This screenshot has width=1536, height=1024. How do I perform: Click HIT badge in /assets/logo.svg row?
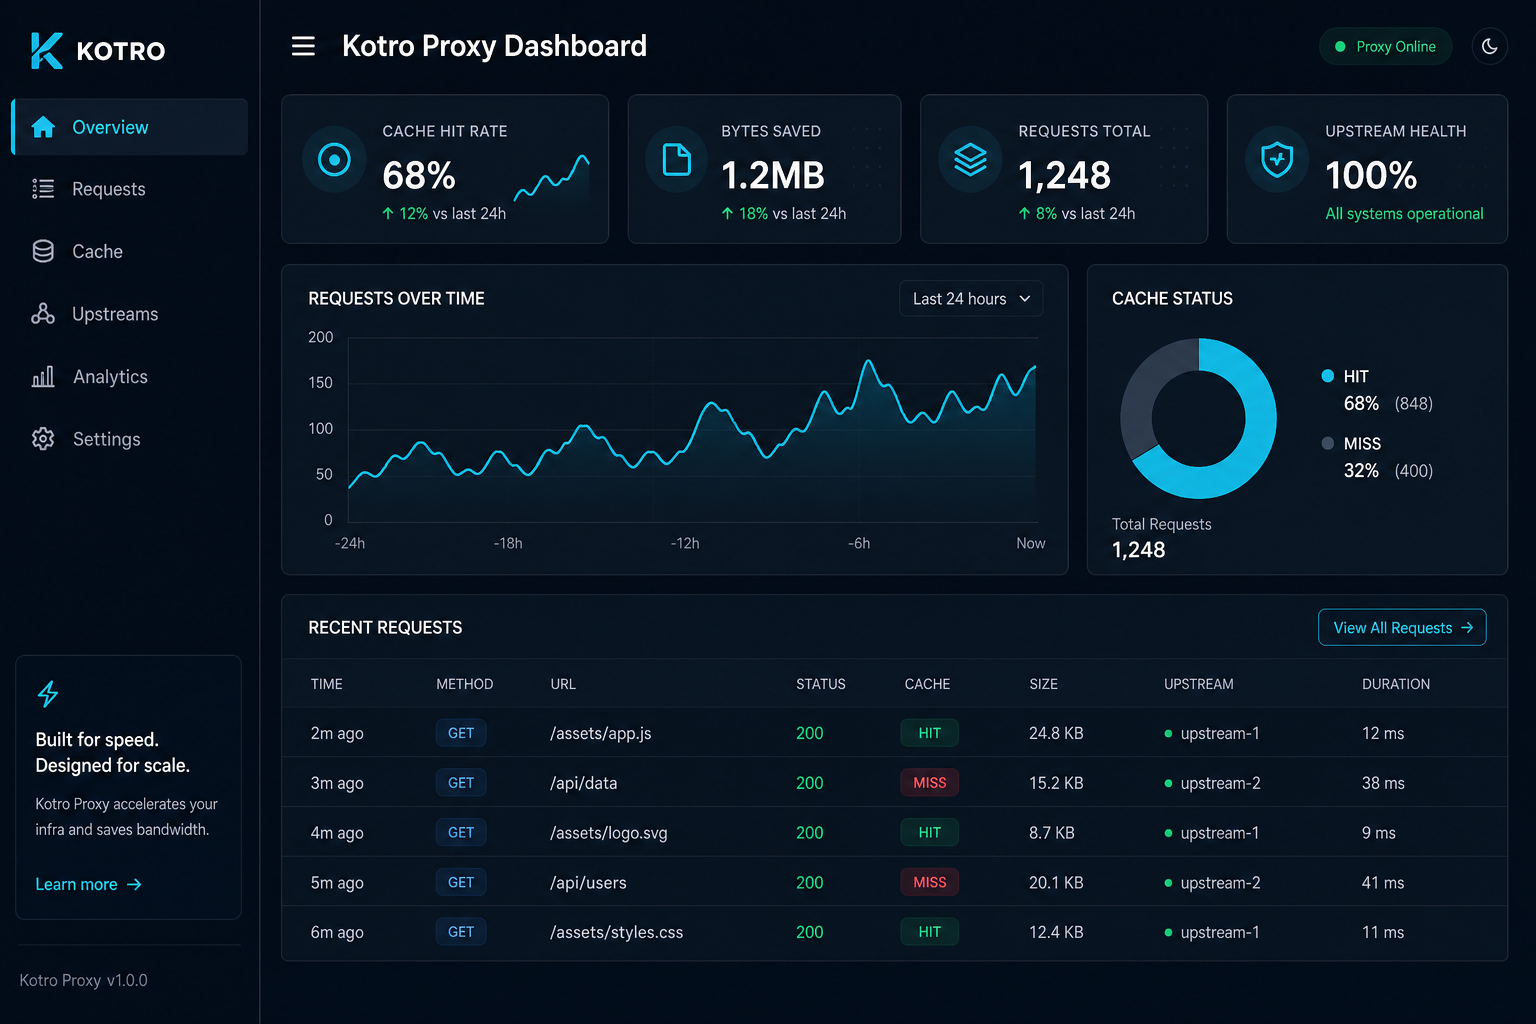[x=929, y=832]
